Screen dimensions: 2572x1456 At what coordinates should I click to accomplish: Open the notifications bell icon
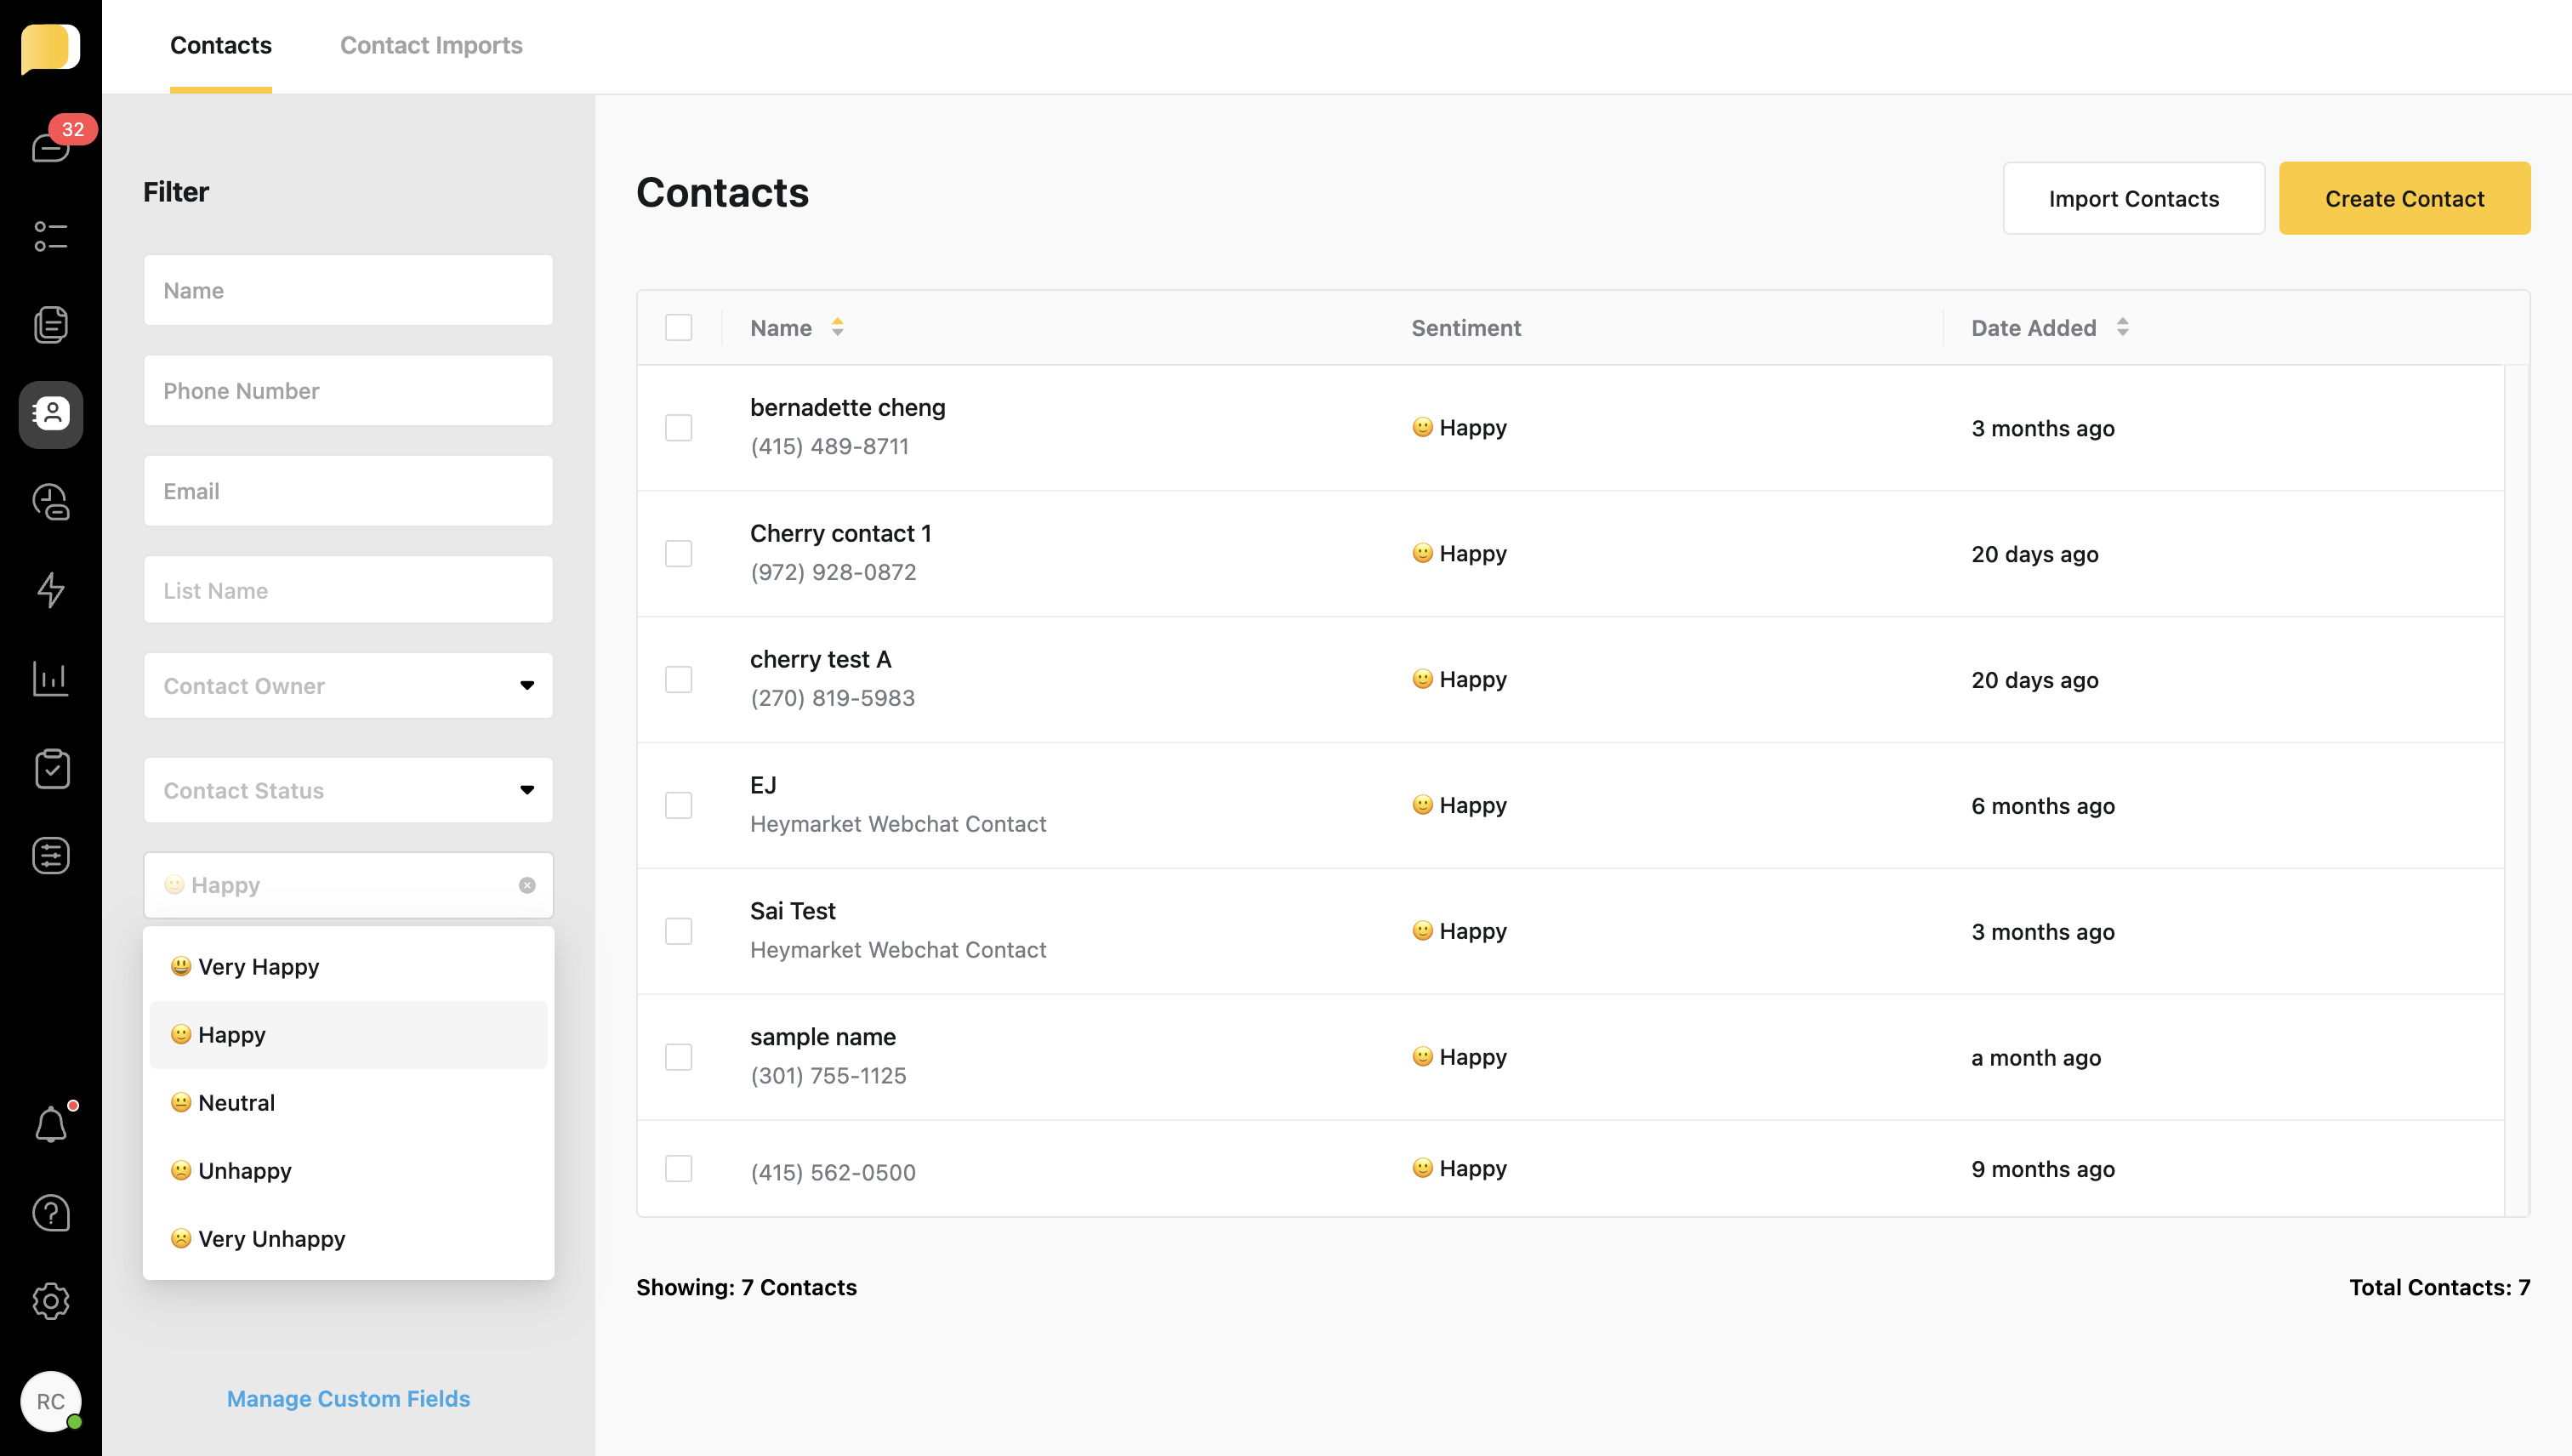(50, 1124)
